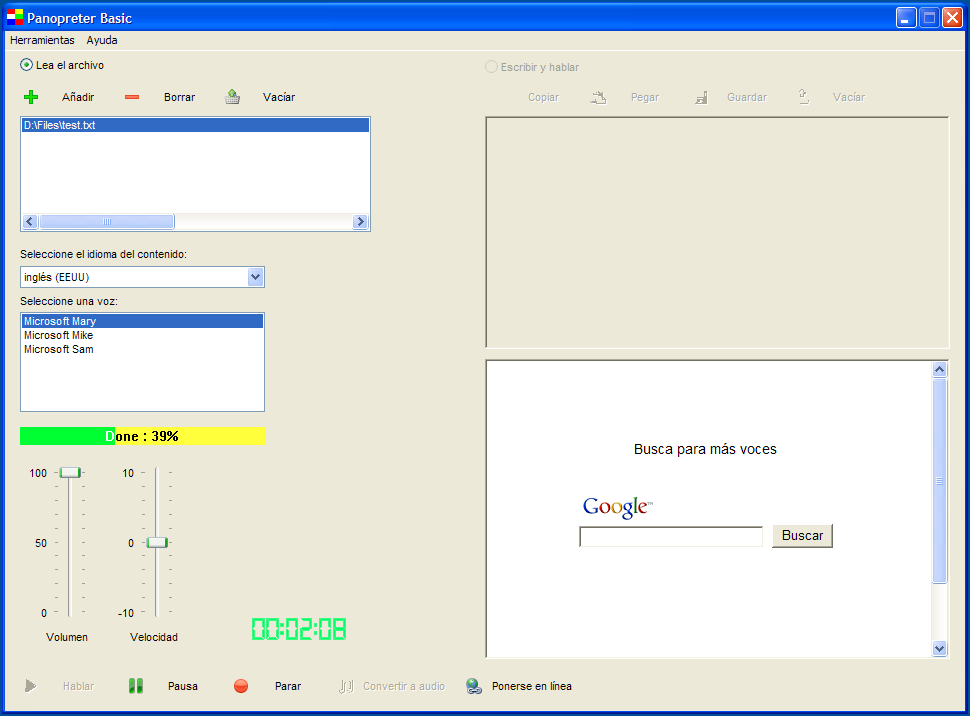Select the Microsoft Mike voice

[142, 335]
